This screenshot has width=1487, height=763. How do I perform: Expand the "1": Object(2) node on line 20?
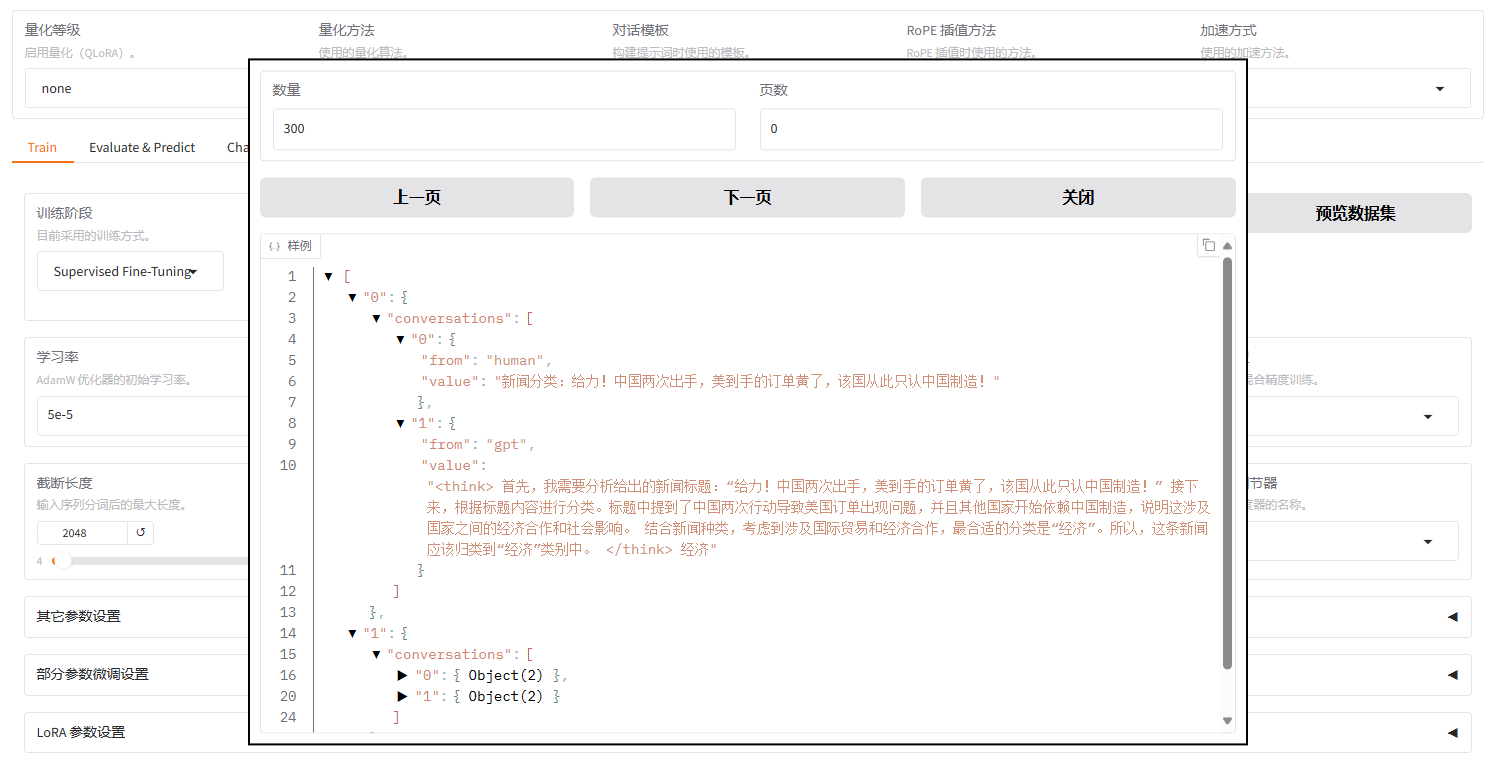point(402,697)
